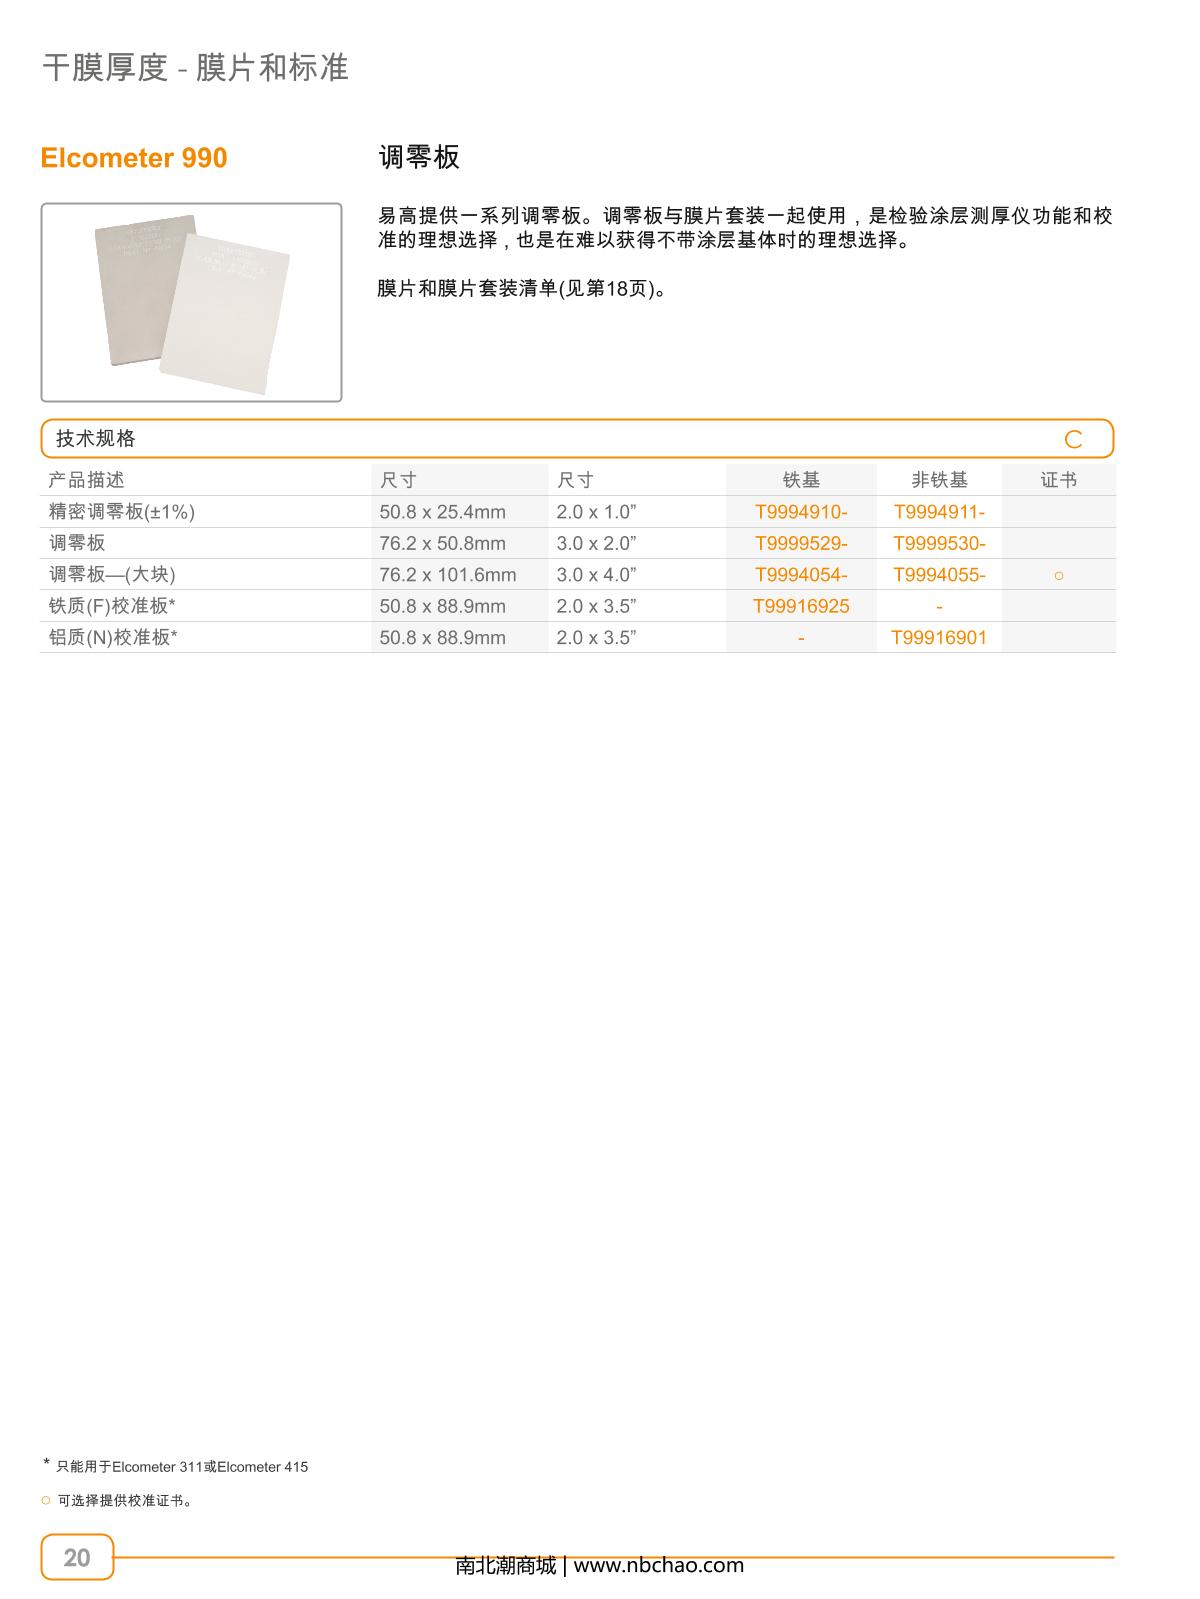Click part number T9999530- in 非铁基 column
This screenshot has width=1200, height=1599.
pos(938,543)
